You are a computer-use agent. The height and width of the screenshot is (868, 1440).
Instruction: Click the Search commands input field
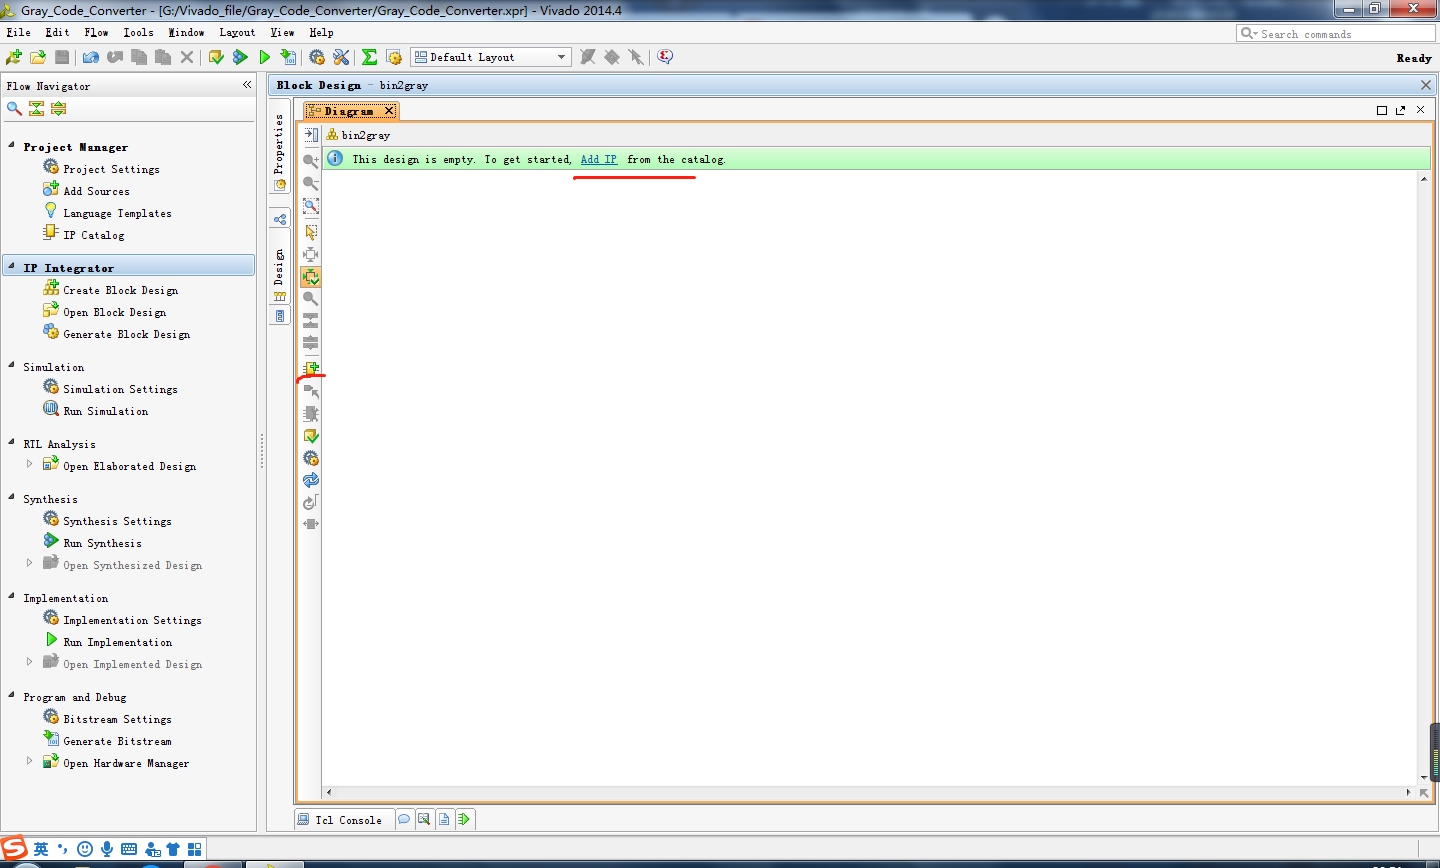tap(1336, 33)
